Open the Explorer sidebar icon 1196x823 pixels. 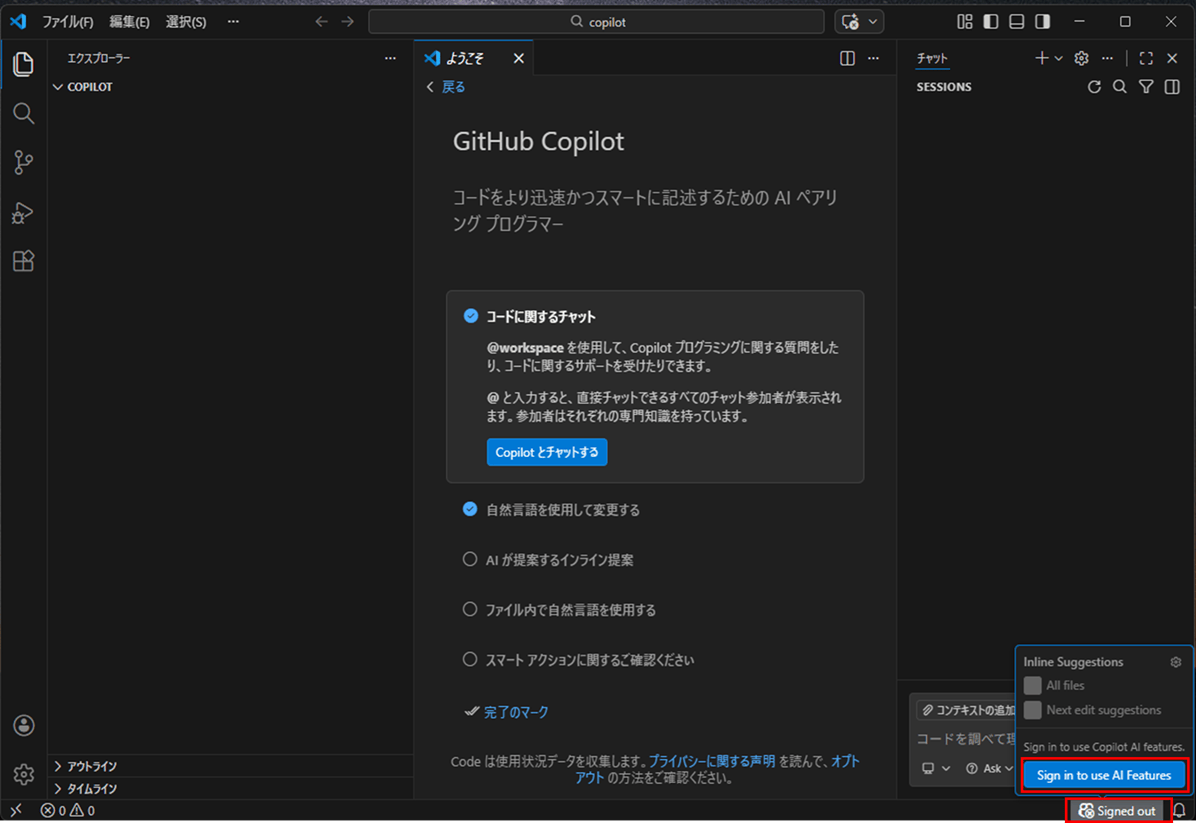pos(23,63)
